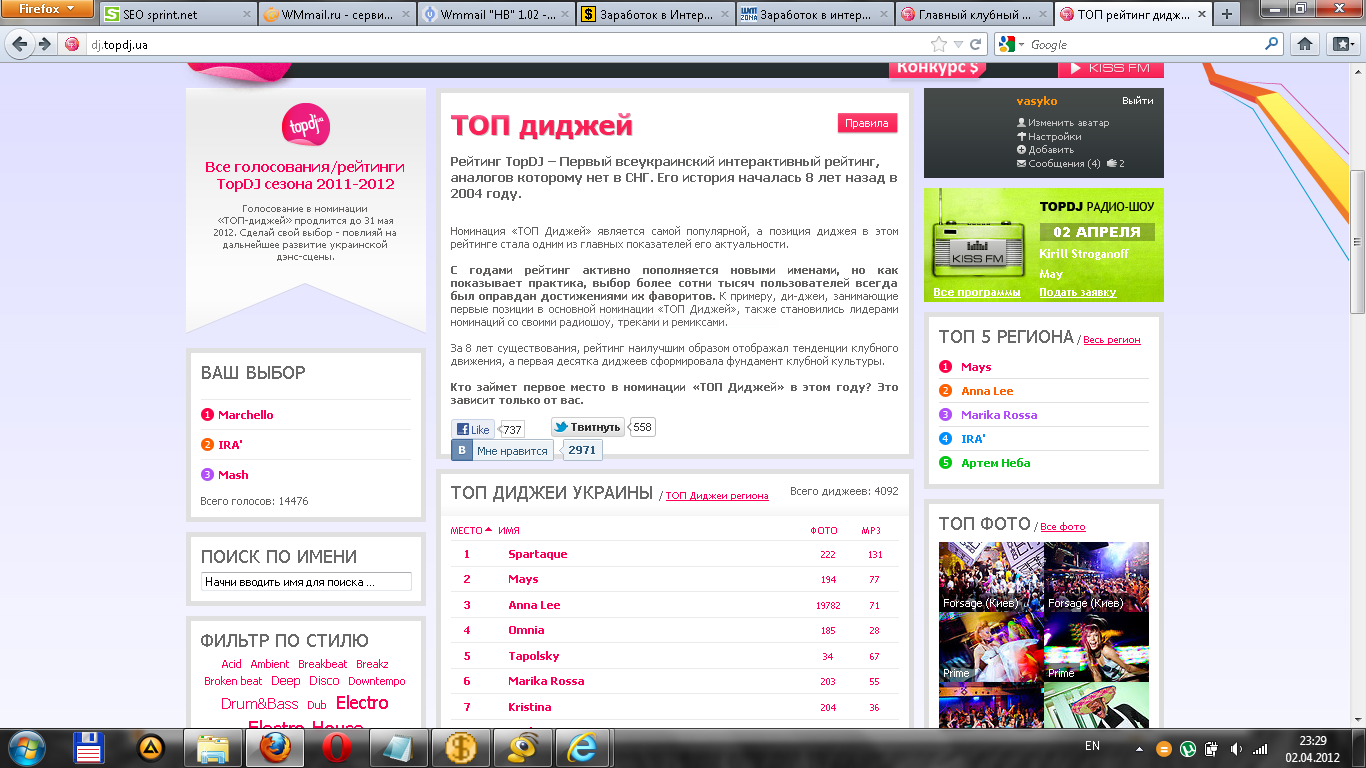The height and width of the screenshot is (768, 1366).
Task: Open first Prime photo thumbnail
Action: (x=991, y=647)
